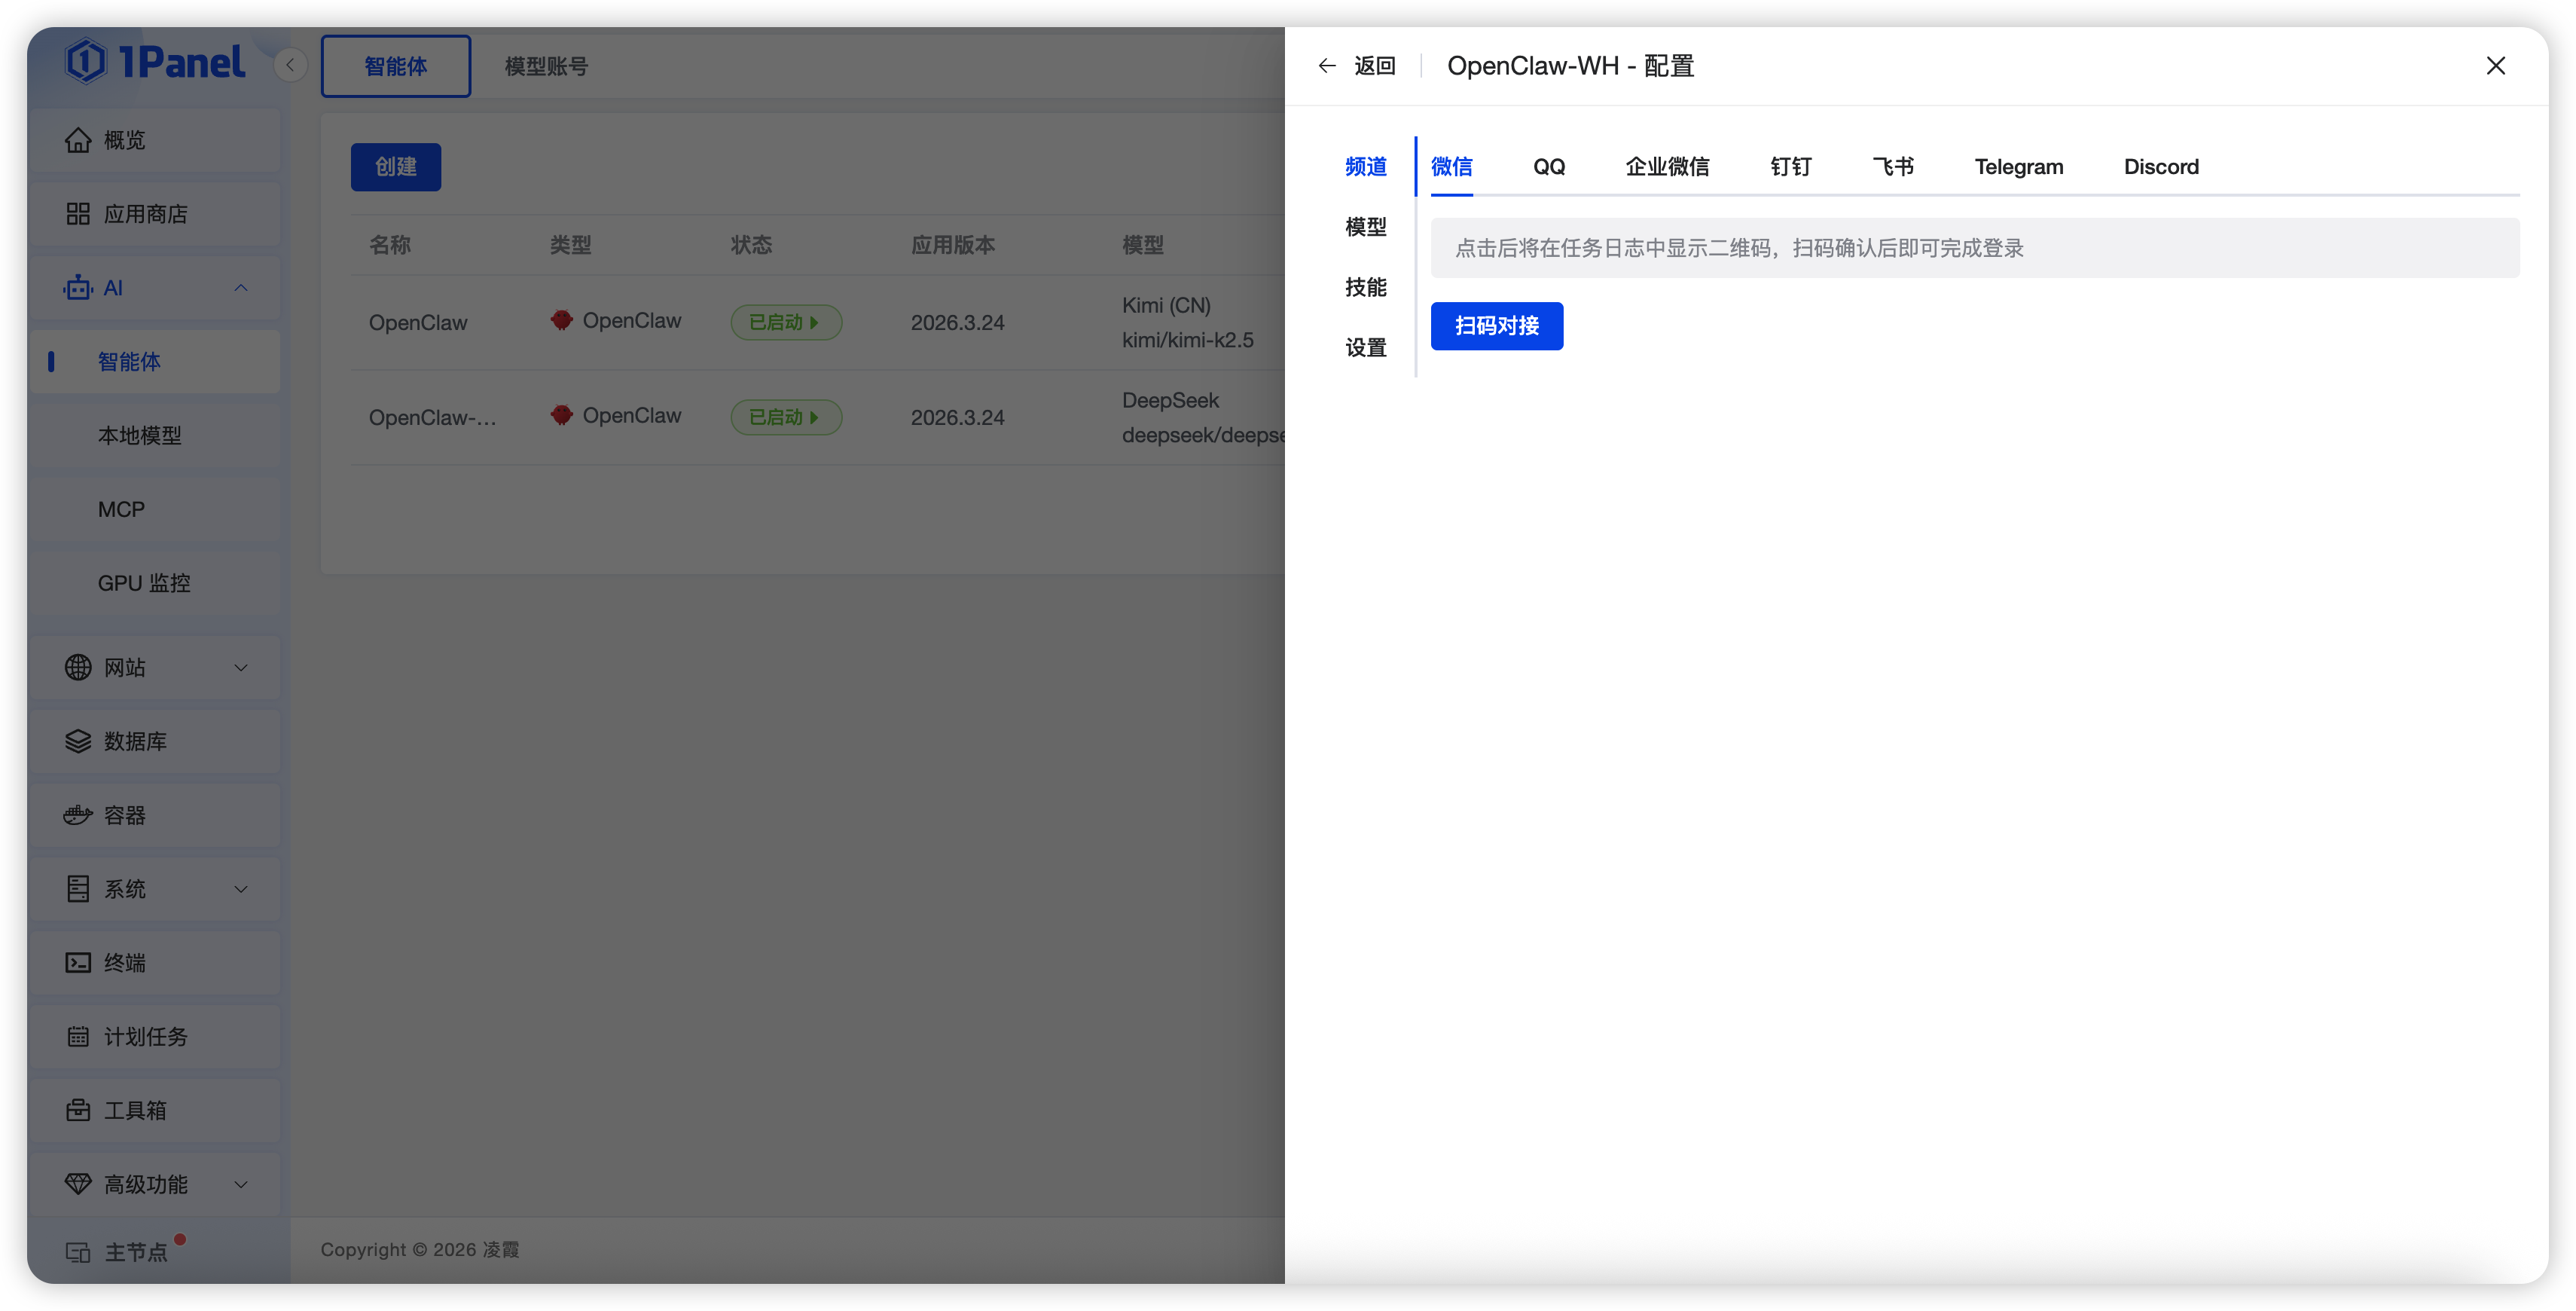
Task: Open the 终端 terminal icon
Action: [79, 962]
